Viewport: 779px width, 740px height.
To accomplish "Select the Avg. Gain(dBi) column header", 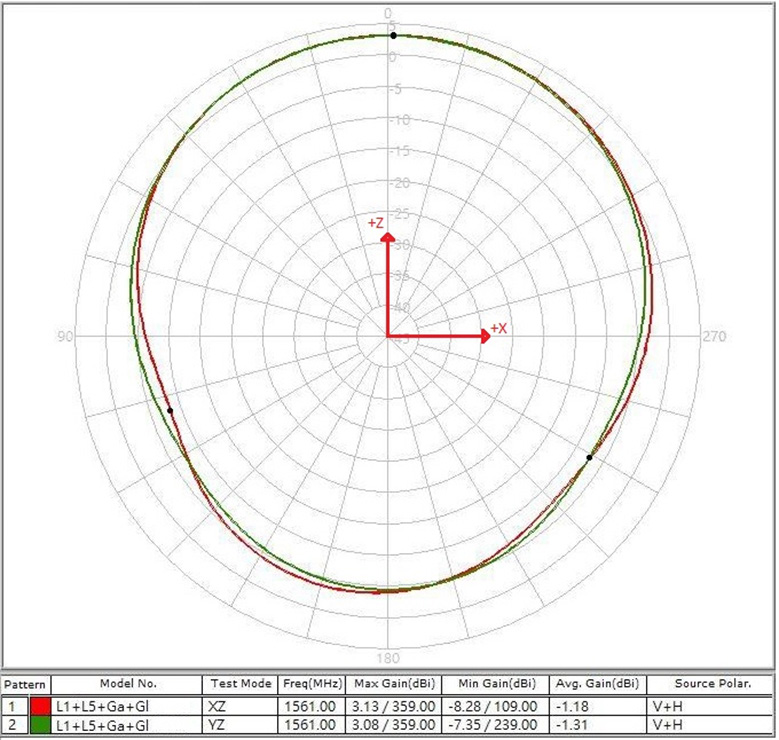I will pyautogui.click(x=596, y=685).
